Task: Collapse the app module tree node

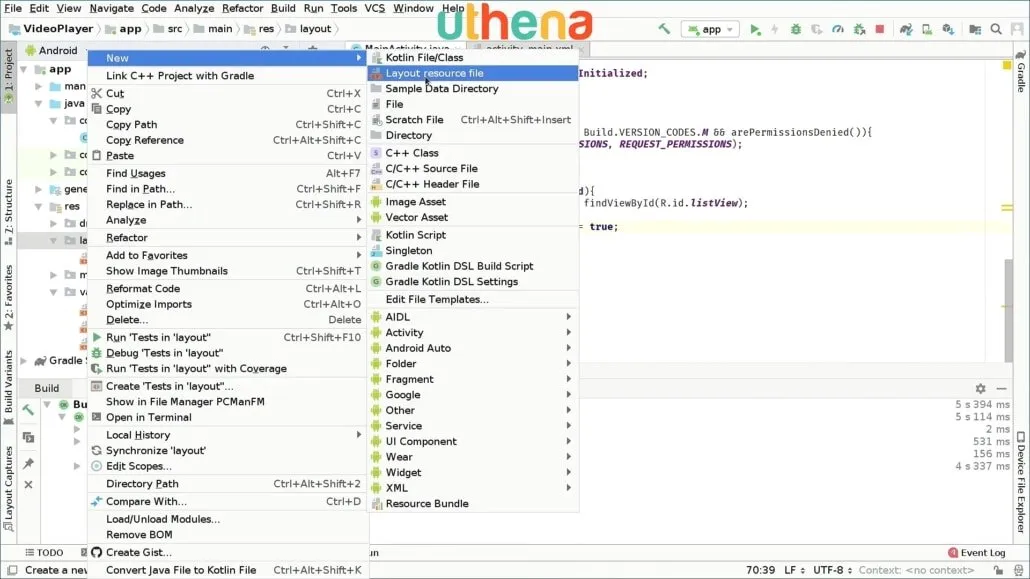Action: (24, 69)
